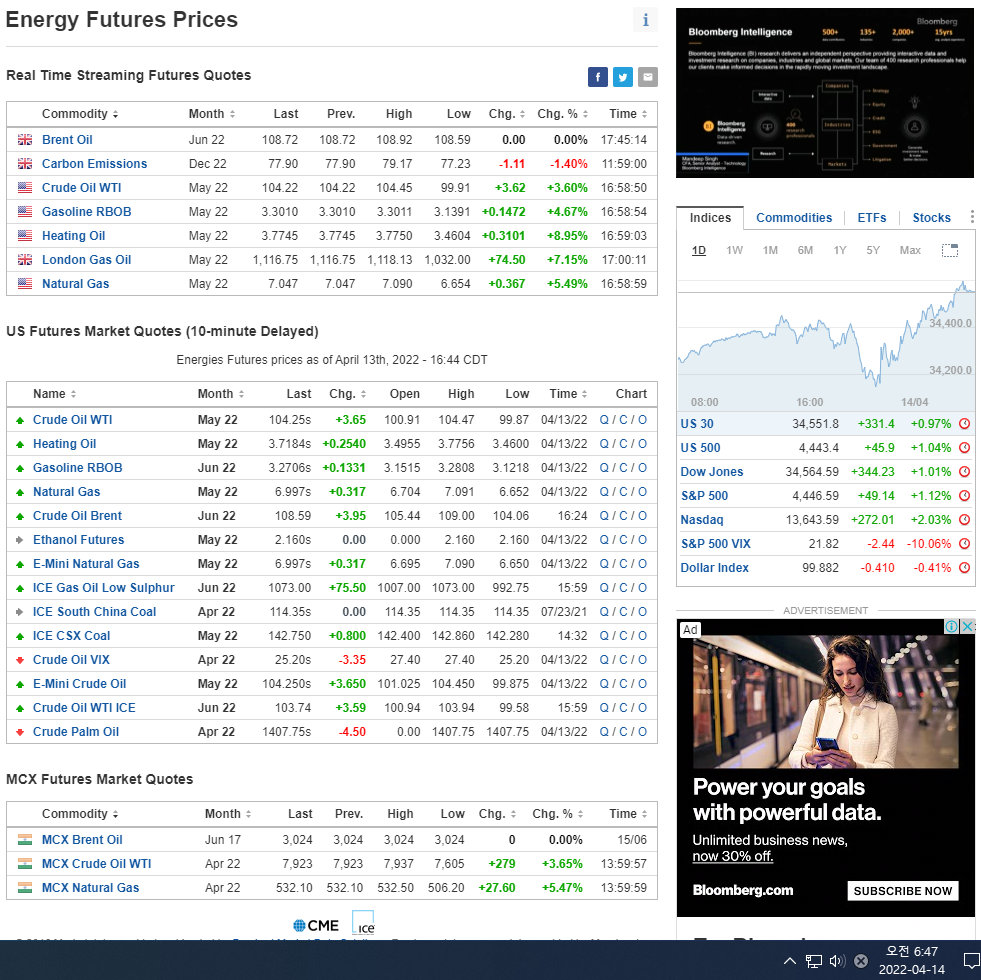
Task: Click the green up arrow beside Heating Oil
Action: 20,444
